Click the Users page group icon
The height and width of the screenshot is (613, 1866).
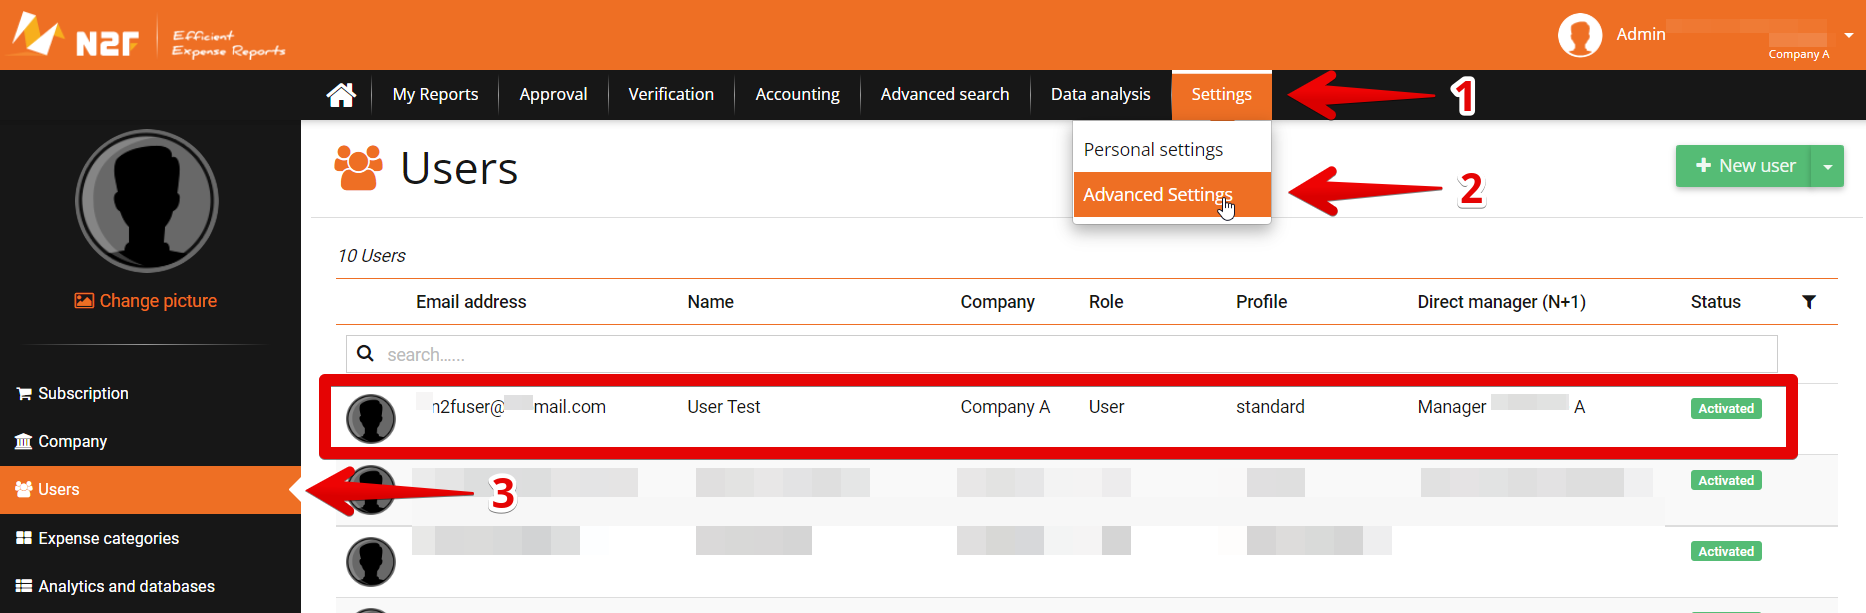tap(359, 168)
